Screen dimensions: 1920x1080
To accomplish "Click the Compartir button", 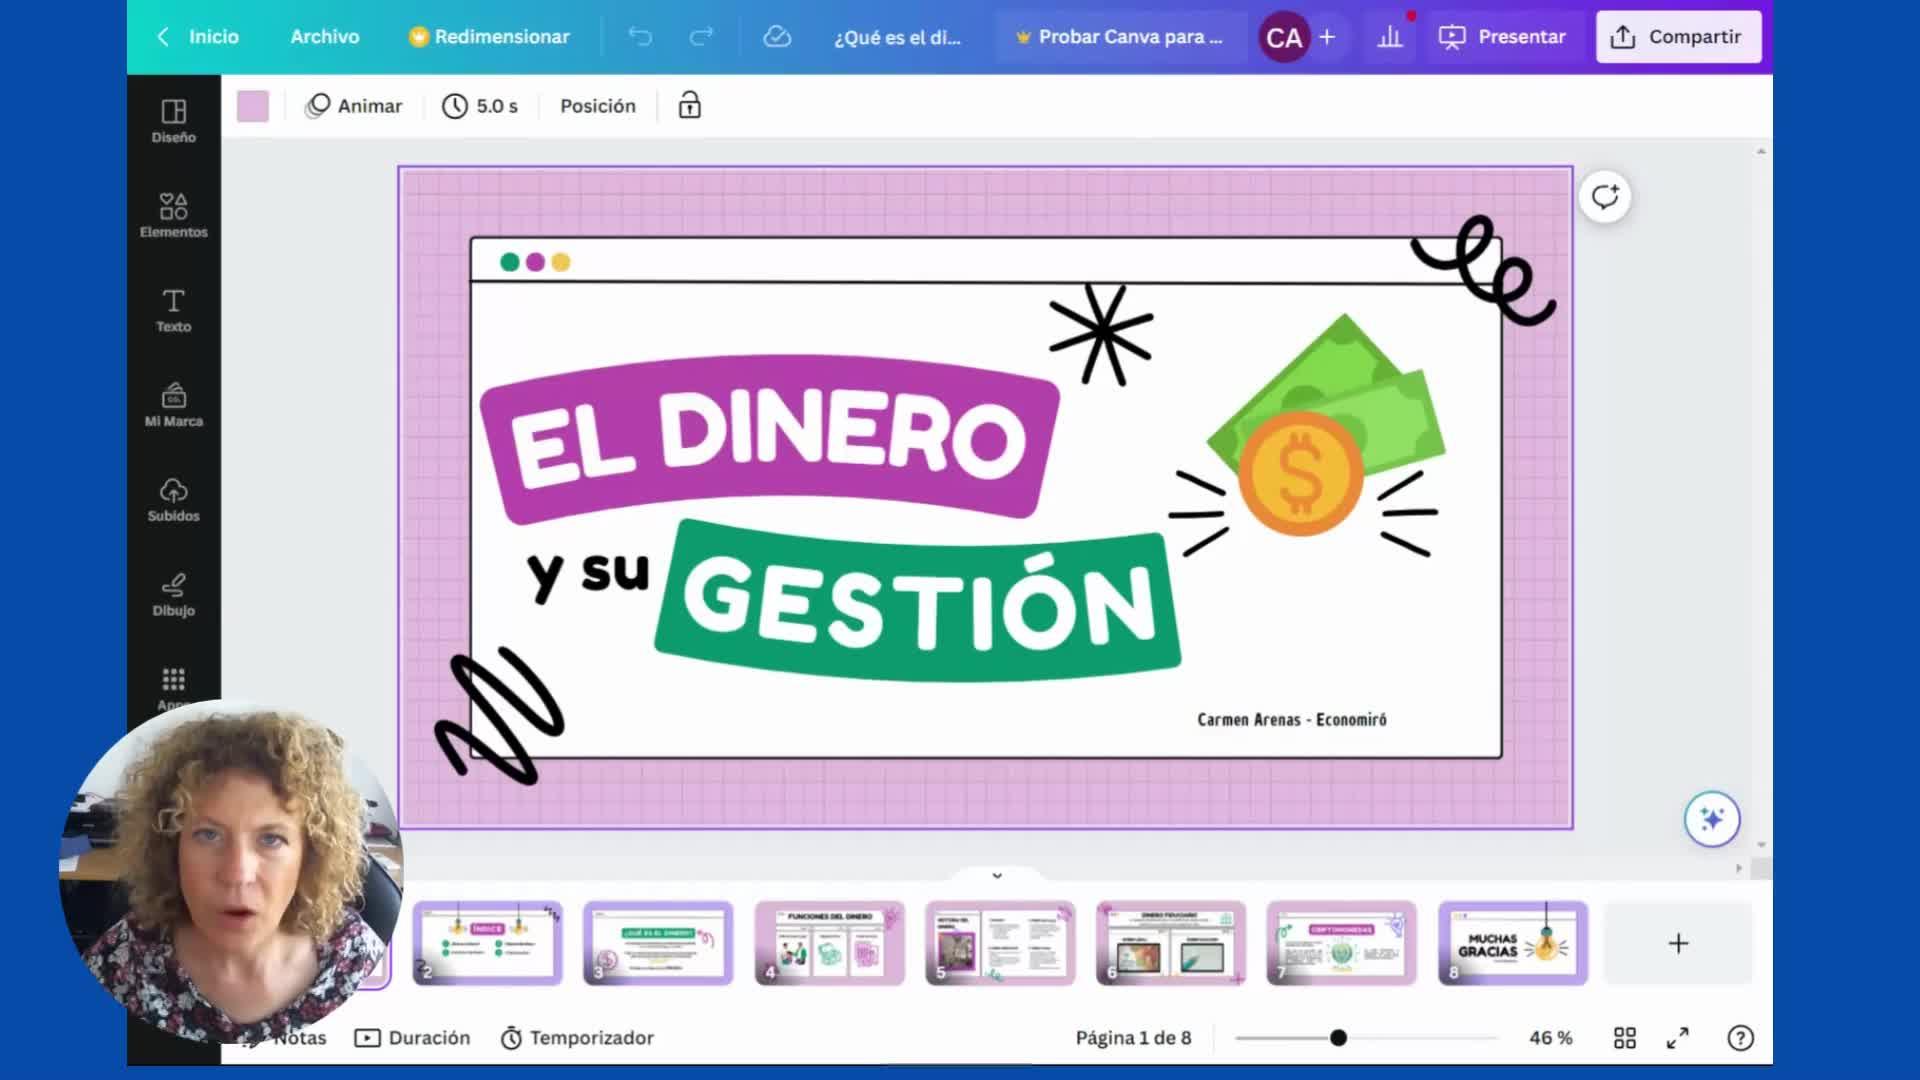I will [1678, 37].
